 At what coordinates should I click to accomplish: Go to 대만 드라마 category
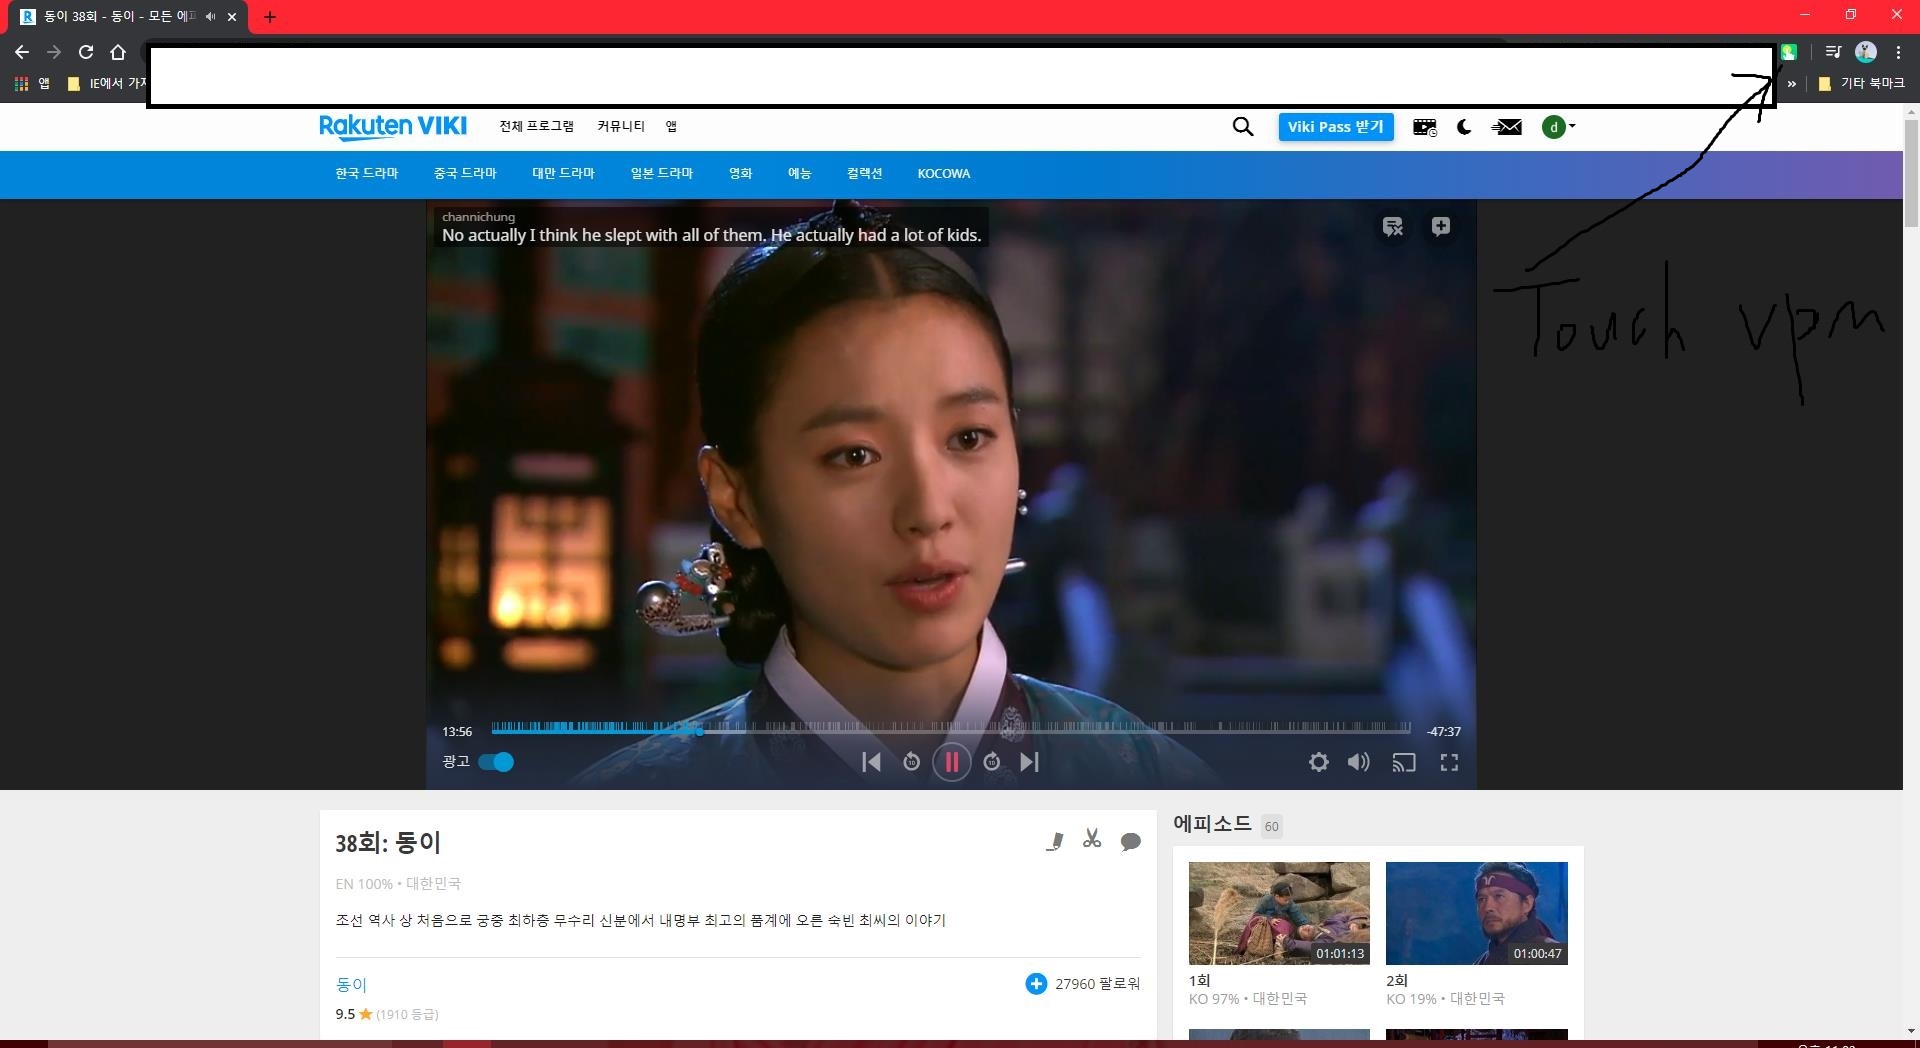(x=563, y=173)
